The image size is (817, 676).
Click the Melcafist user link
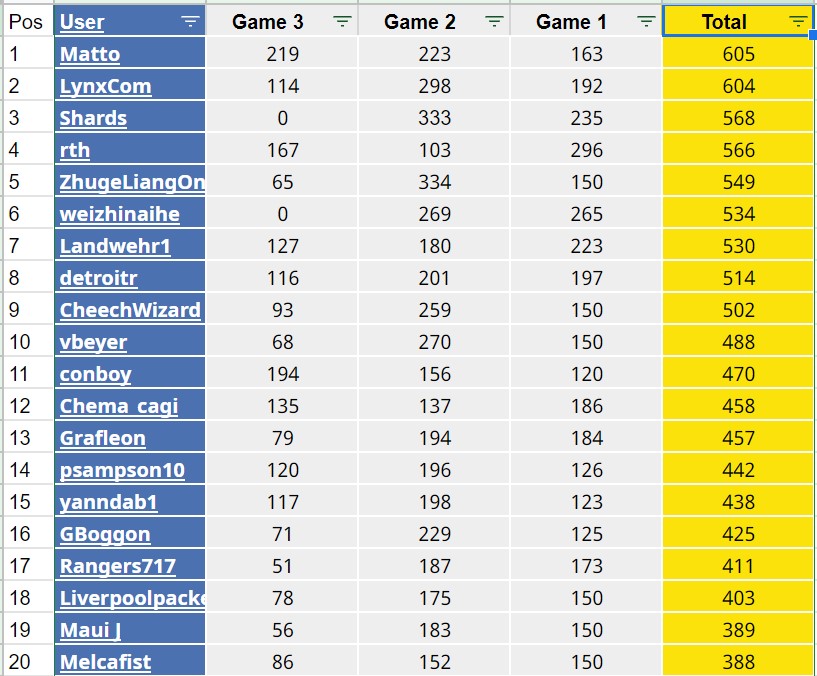pos(105,662)
